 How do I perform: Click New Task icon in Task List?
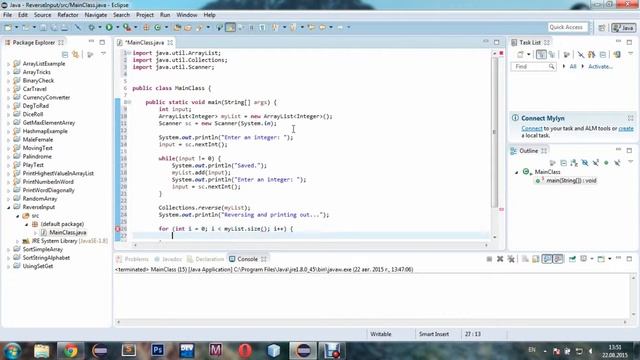click(x=520, y=54)
